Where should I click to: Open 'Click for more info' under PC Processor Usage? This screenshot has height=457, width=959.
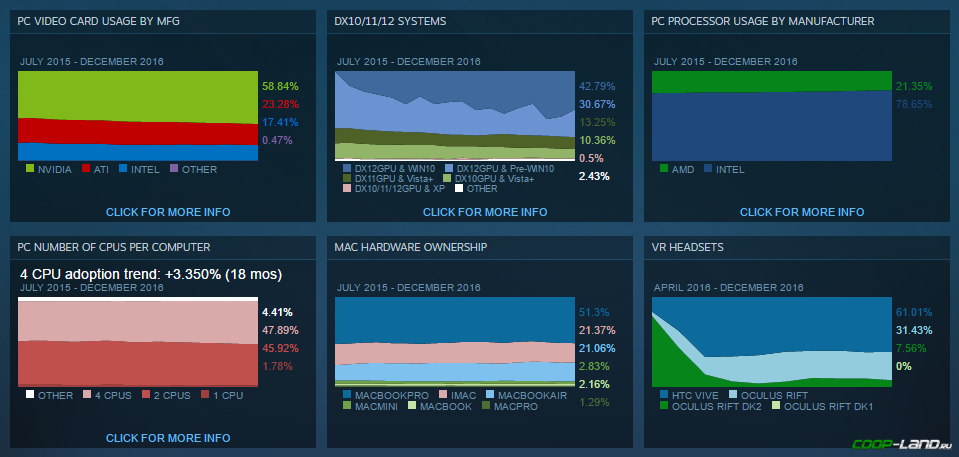(x=802, y=212)
